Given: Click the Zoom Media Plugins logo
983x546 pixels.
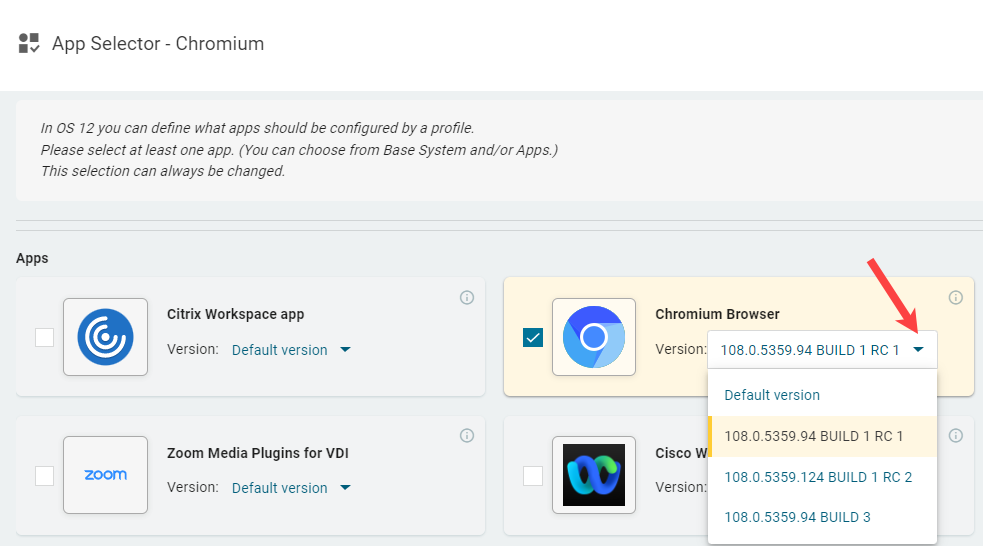Looking at the screenshot, I should tap(105, 475).
